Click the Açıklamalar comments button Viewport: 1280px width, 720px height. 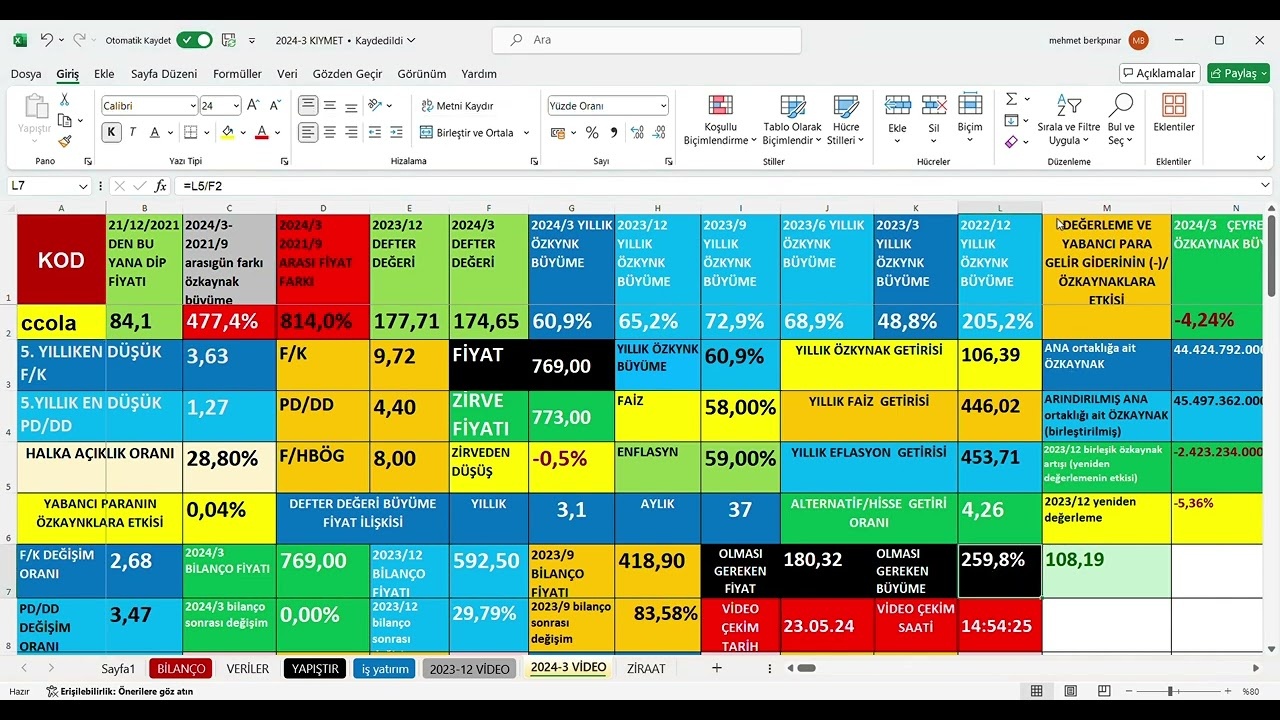click(x=1160, y=73)
